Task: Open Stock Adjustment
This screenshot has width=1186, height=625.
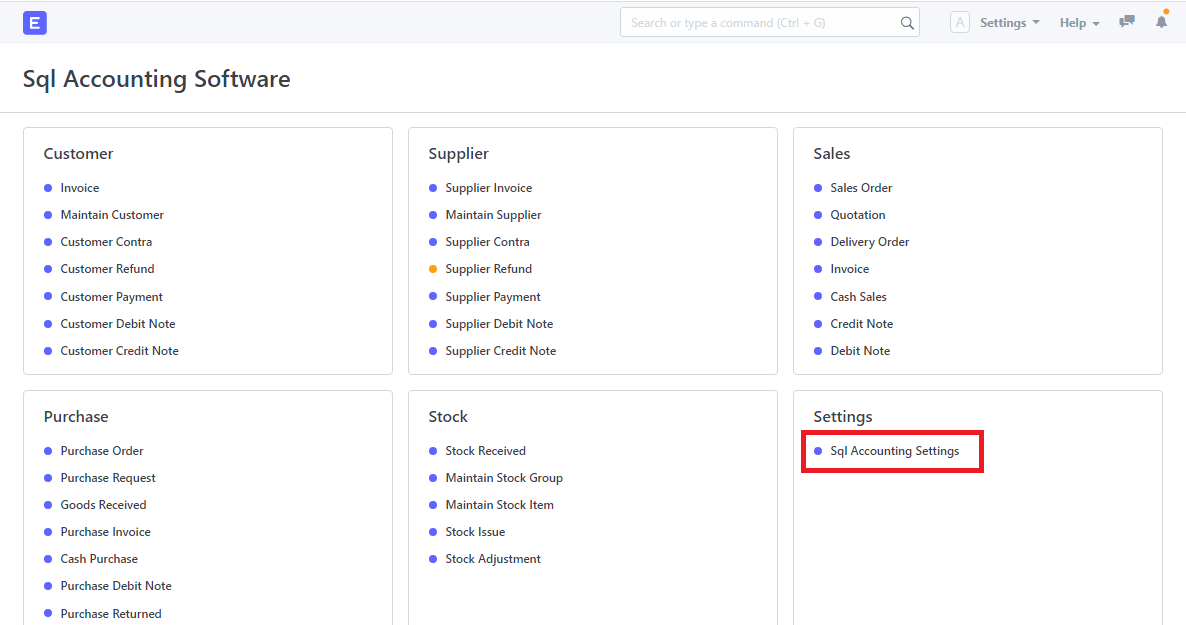Action: [493, 559]
